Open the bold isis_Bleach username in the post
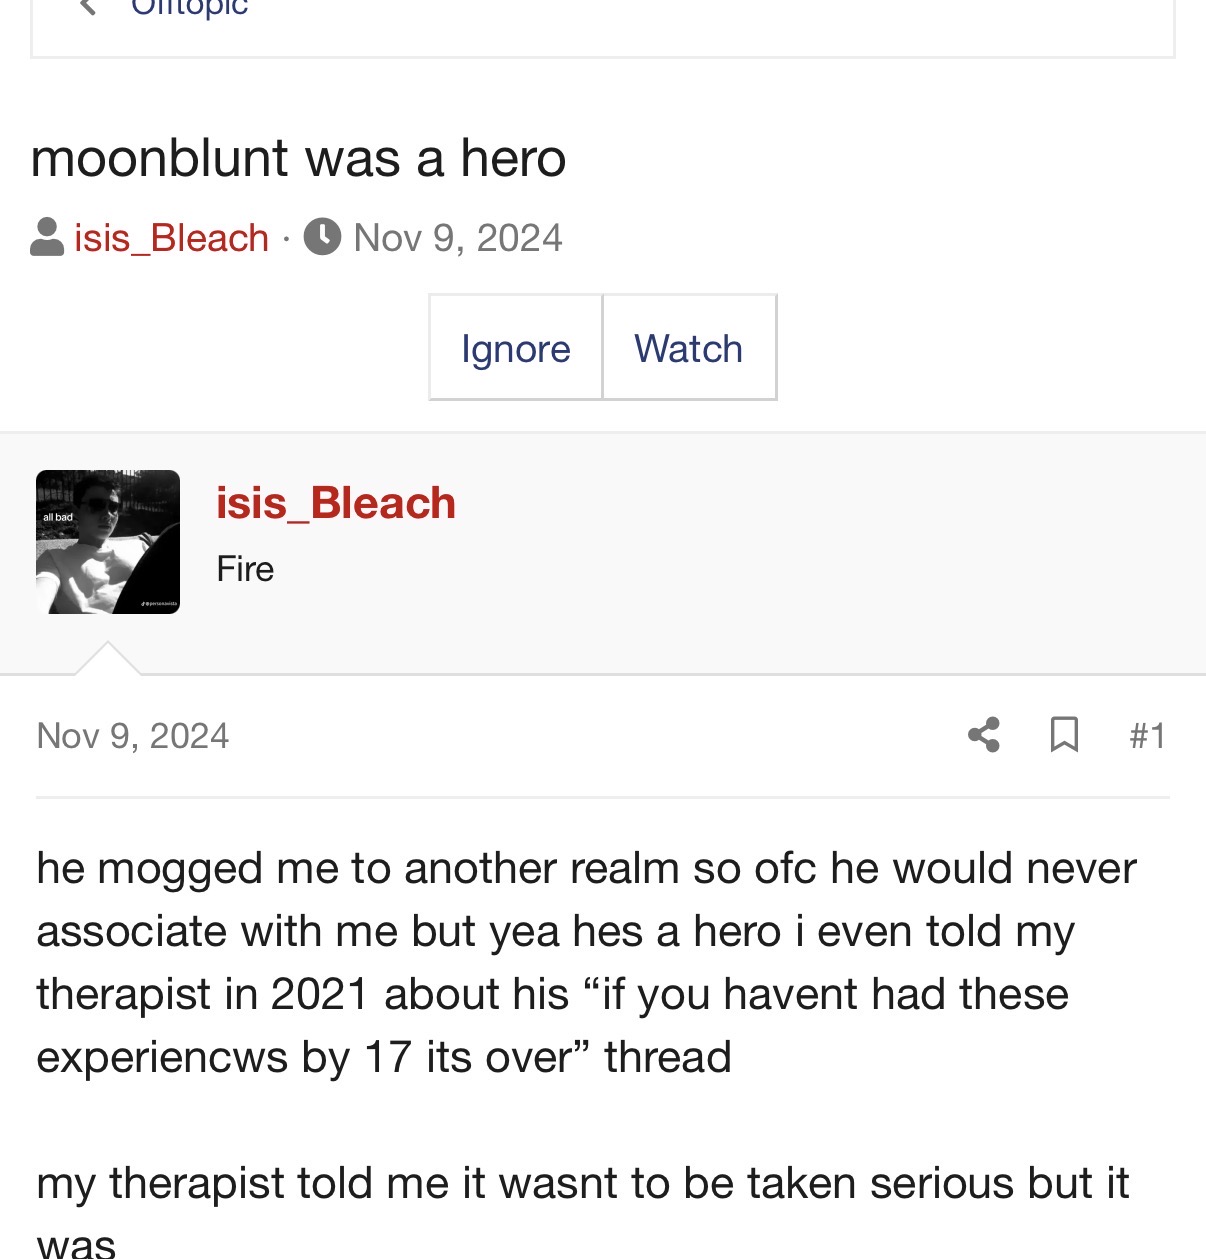This screenshot has width=1206, height=1259. 336,503
